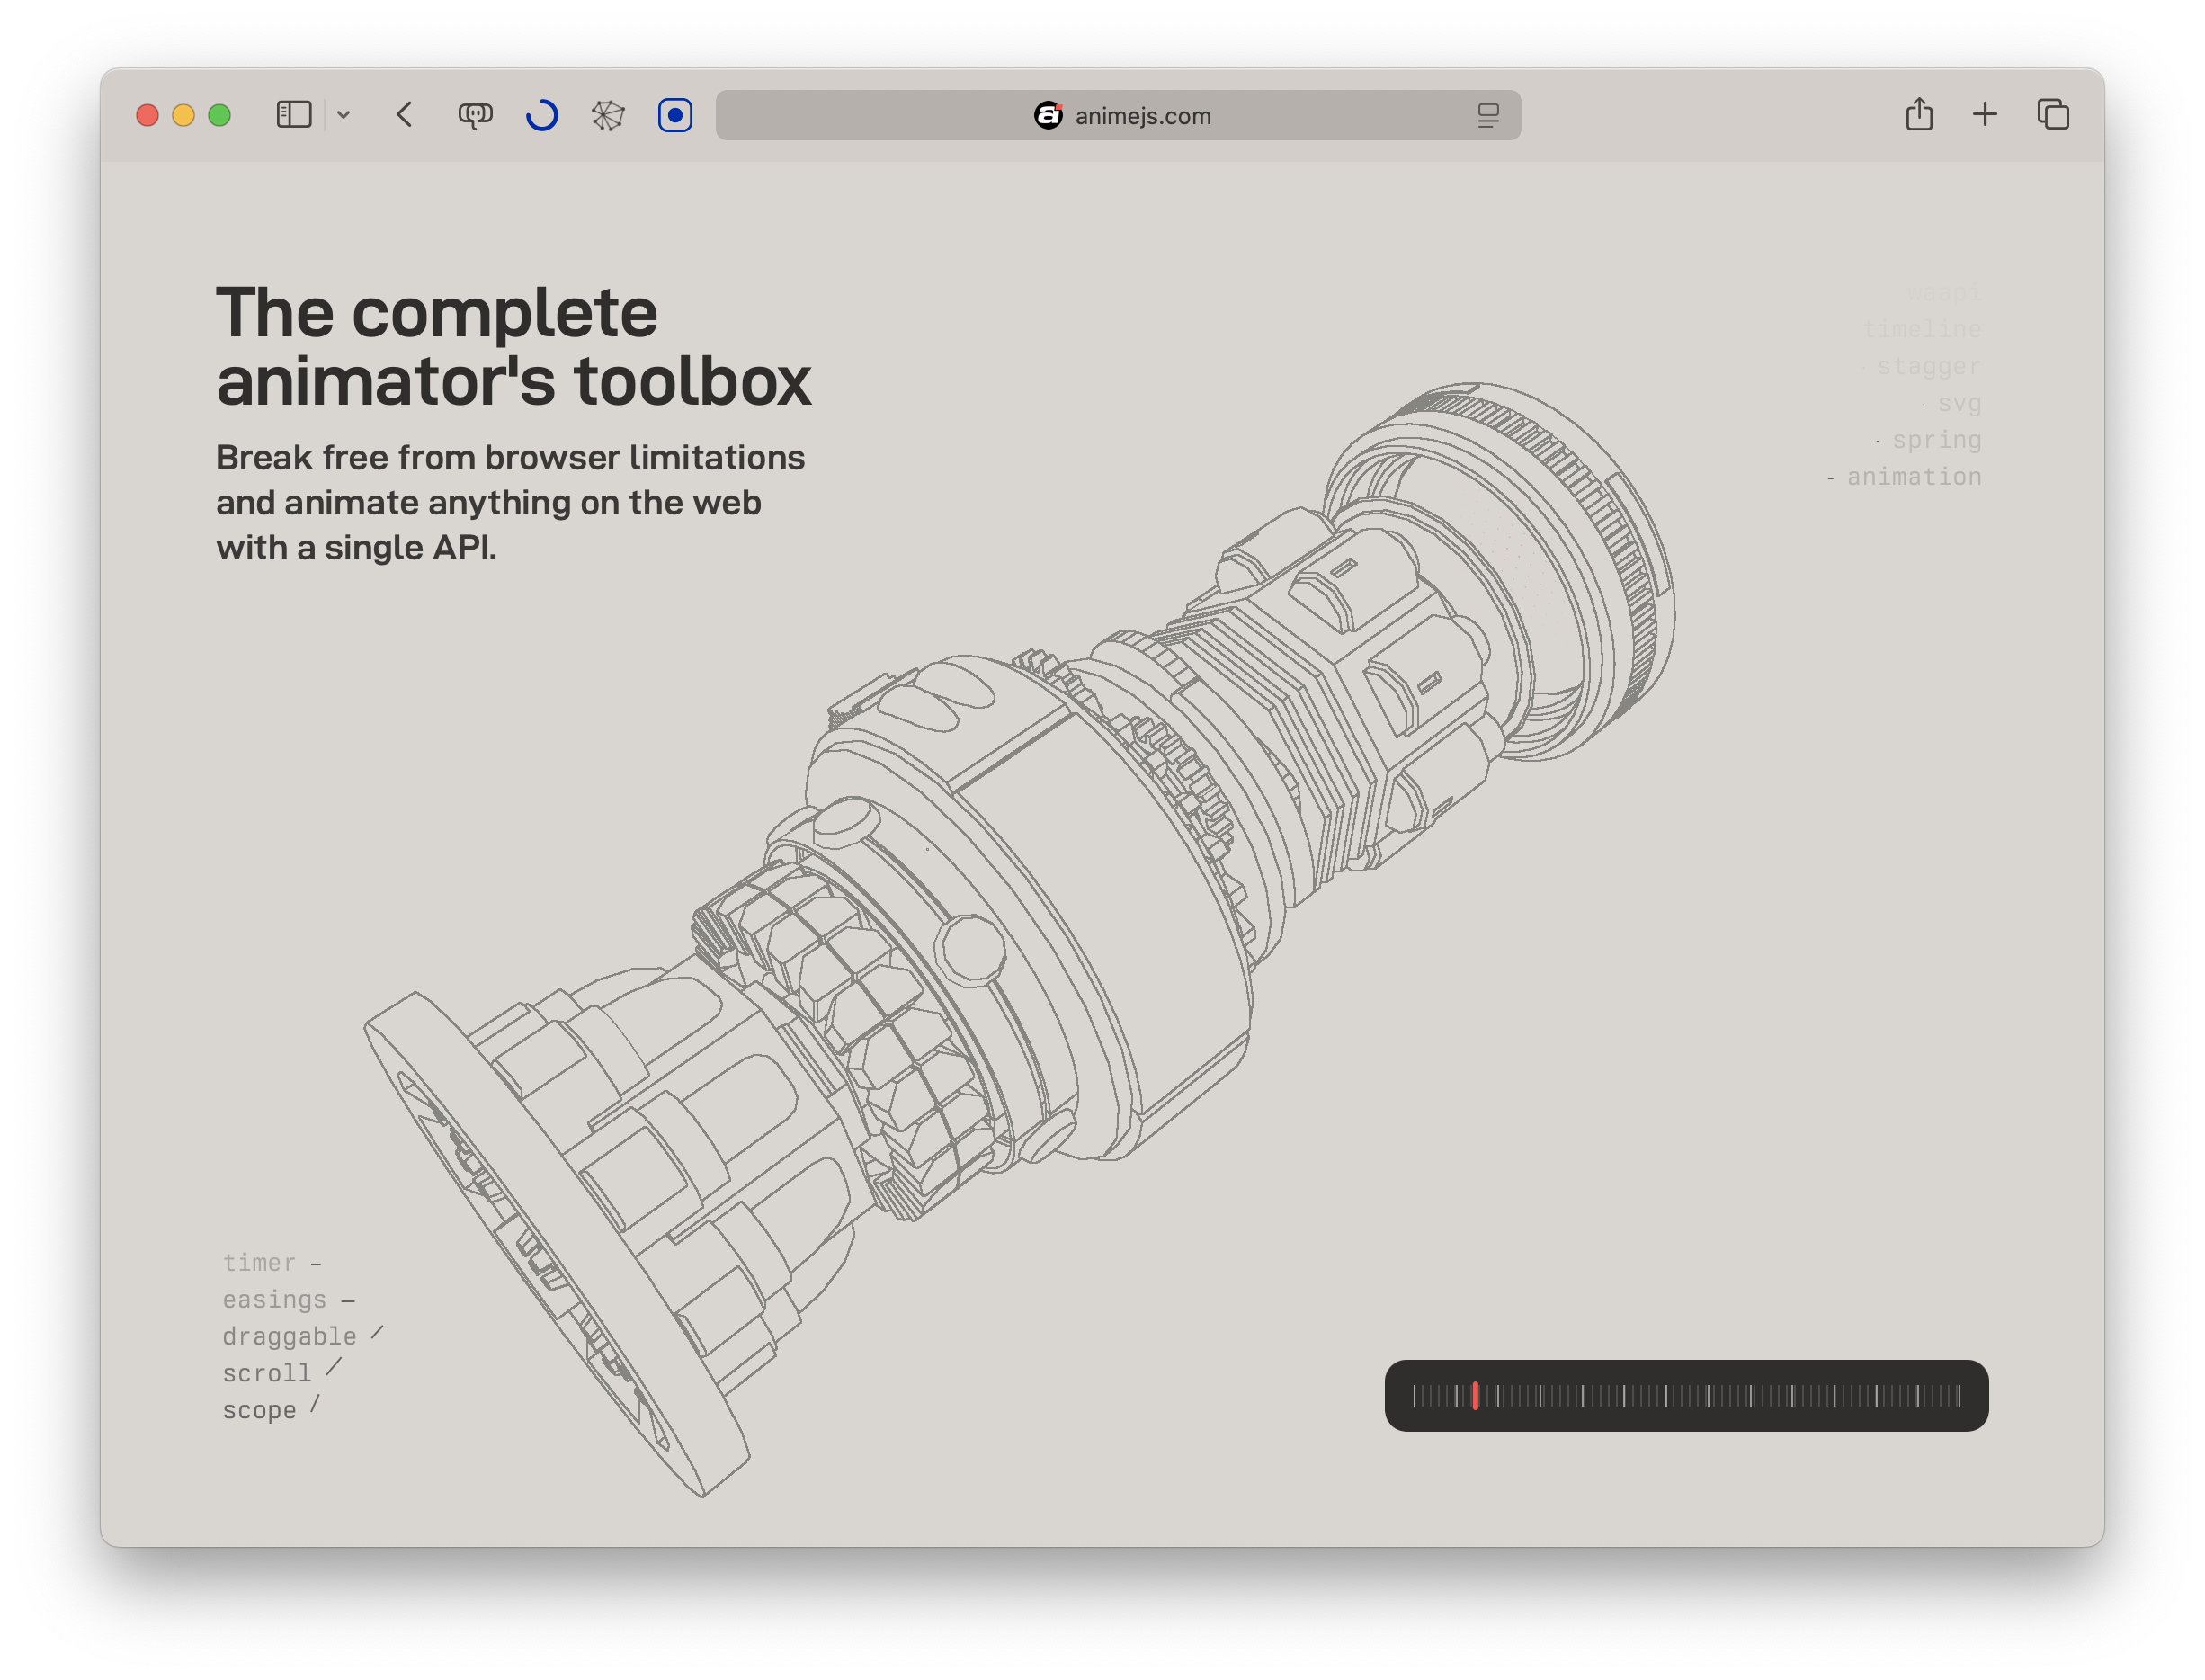The height and width of the screenshot is (1680, 2205).
Task: Expand the spring feature entry
Action: tap(1936, 439)
